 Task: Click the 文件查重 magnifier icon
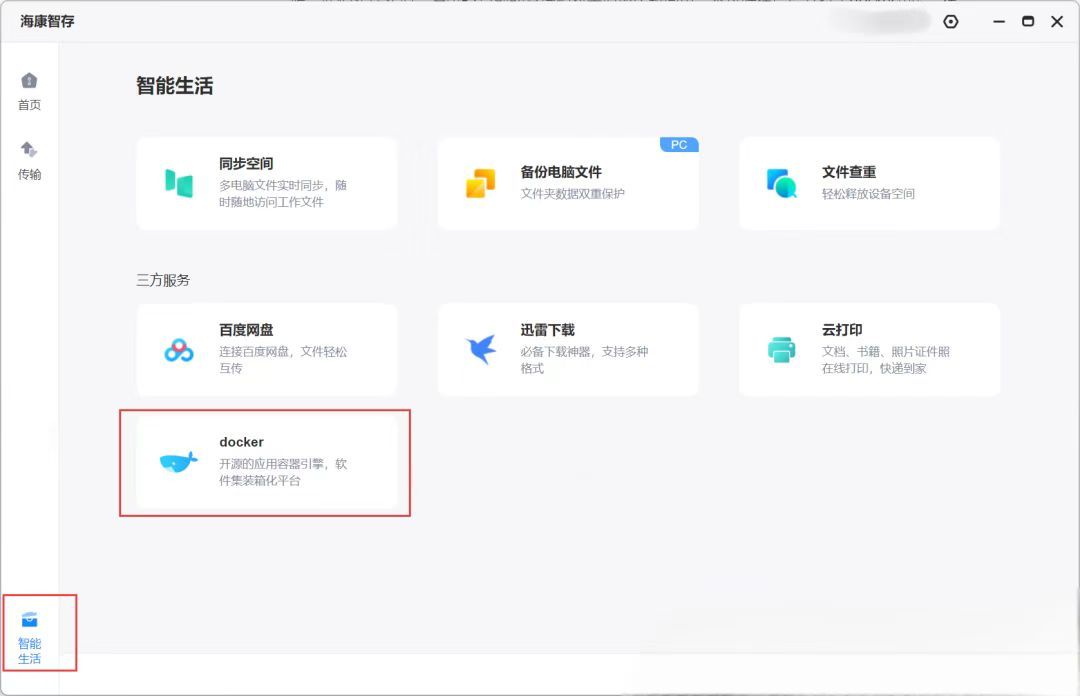782,183
